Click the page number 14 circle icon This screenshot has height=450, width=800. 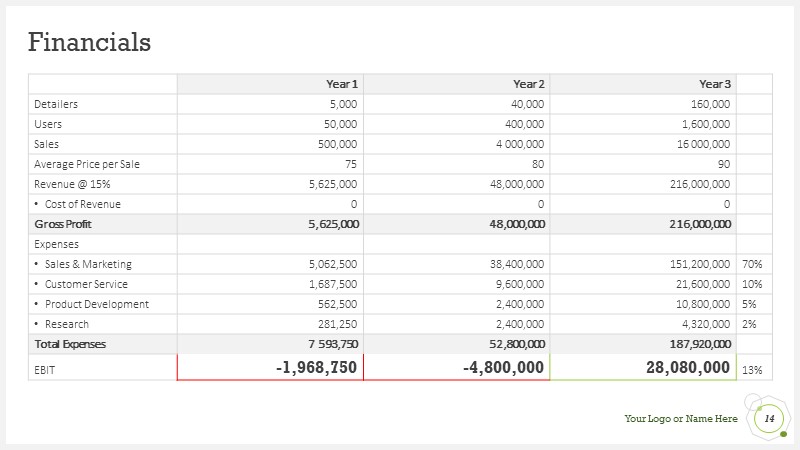coord(769,419)
